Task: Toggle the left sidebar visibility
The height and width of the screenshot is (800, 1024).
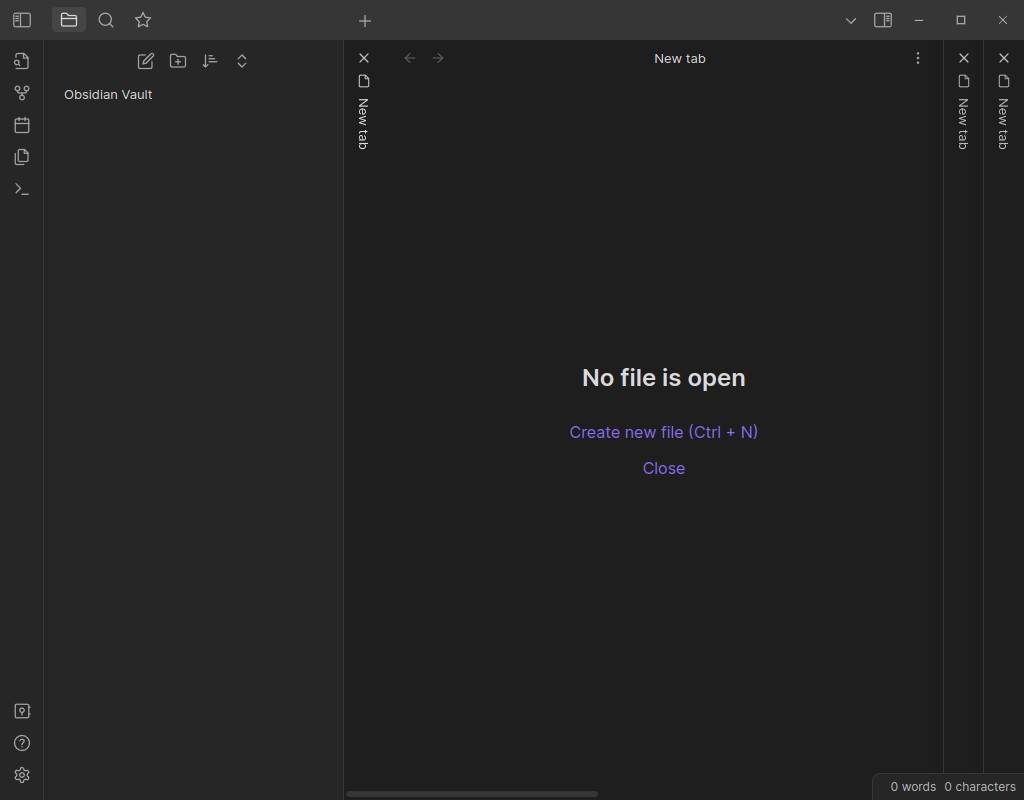Action: pyautogui.click(x=21, y=20)
